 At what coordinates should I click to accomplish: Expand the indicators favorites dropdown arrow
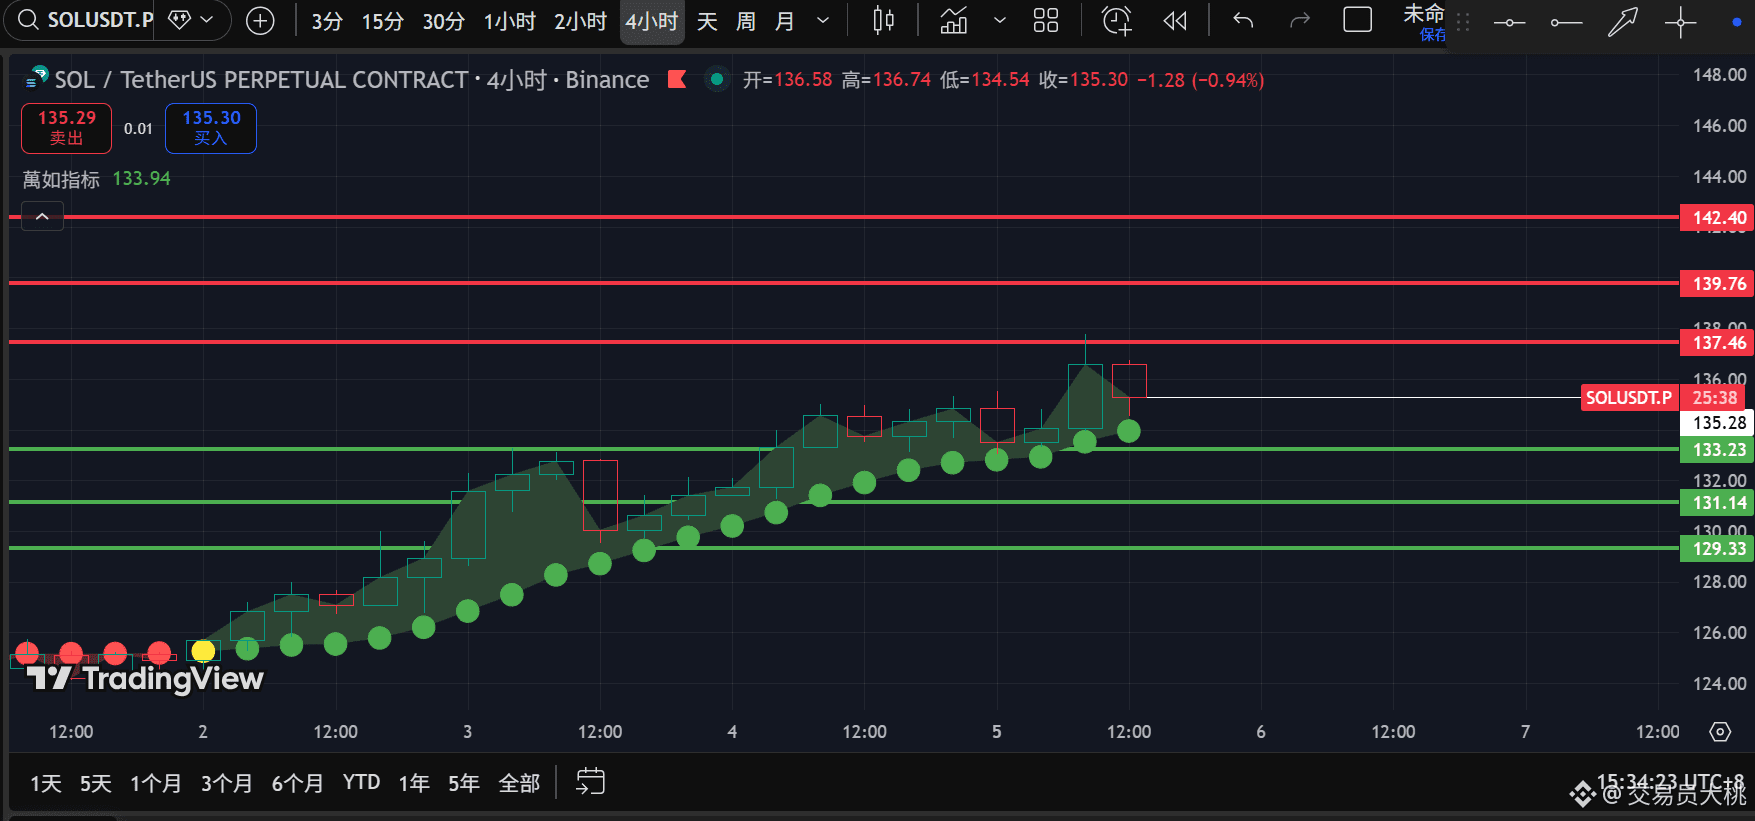tap(999, 21)
